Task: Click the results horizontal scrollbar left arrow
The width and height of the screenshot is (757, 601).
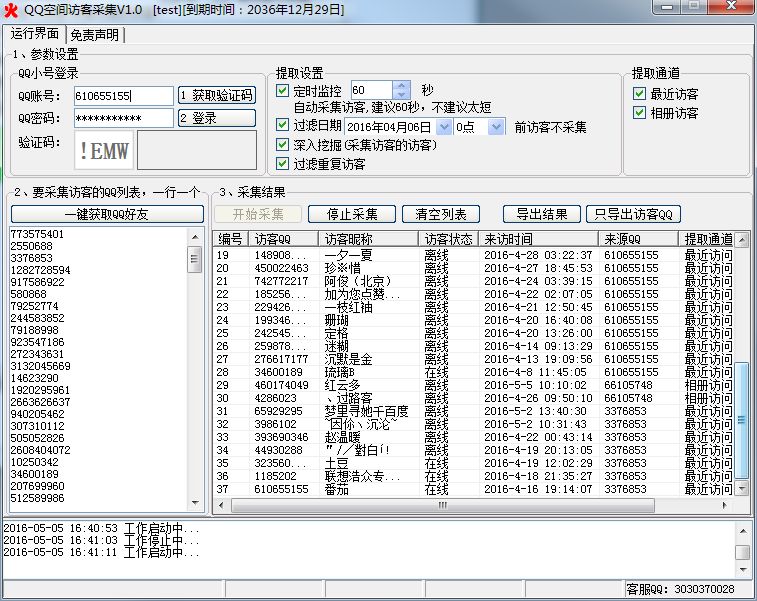Action: [x=222, y=505]
